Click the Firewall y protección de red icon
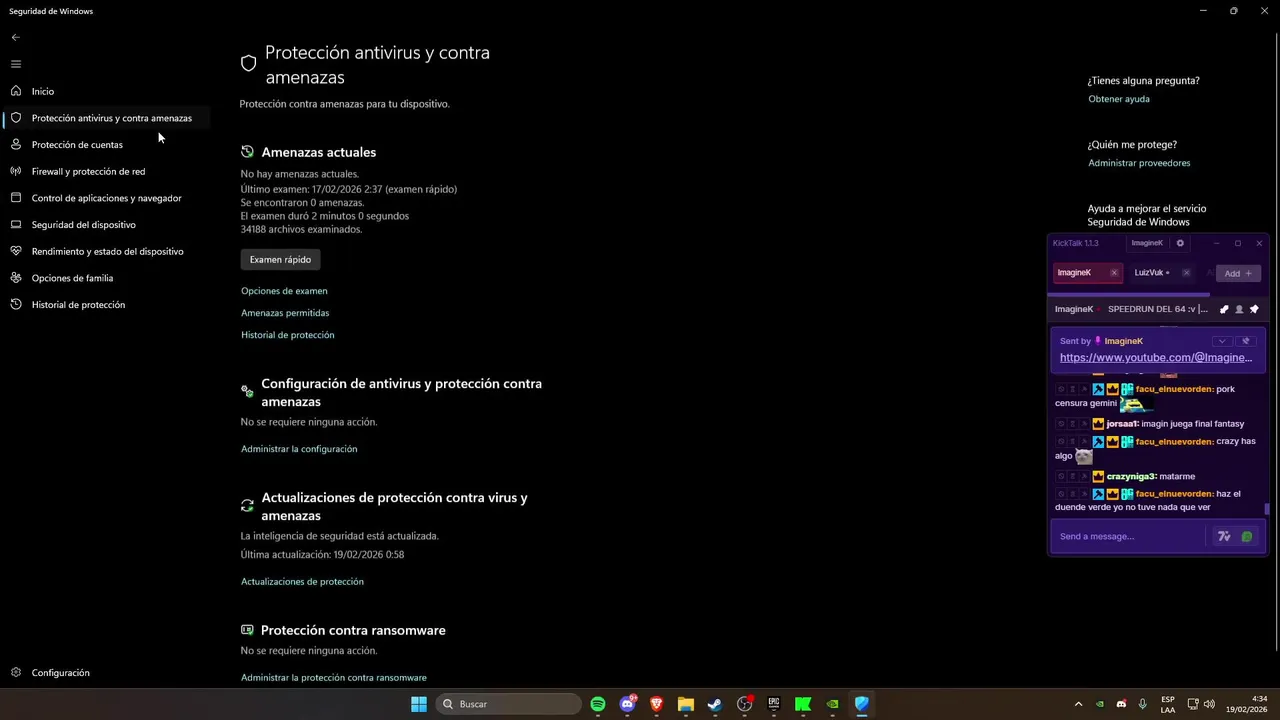This screenshot has height=720, width=1280. click(15, 171)
